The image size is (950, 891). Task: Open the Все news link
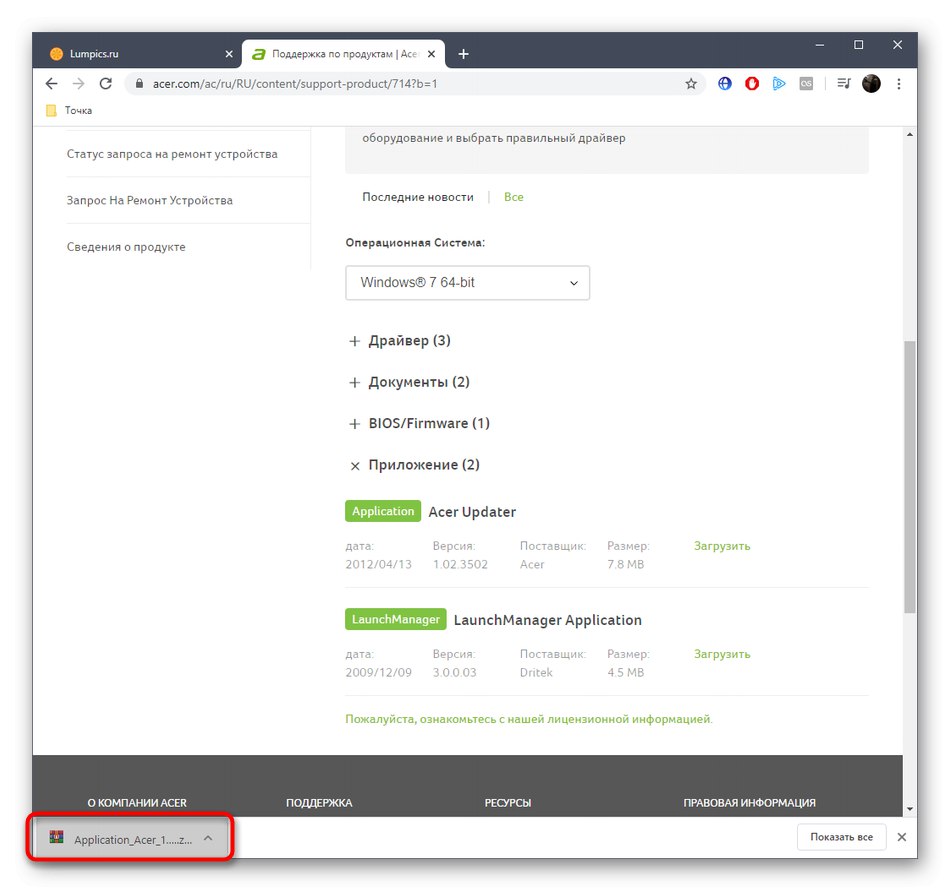[514, 197]
